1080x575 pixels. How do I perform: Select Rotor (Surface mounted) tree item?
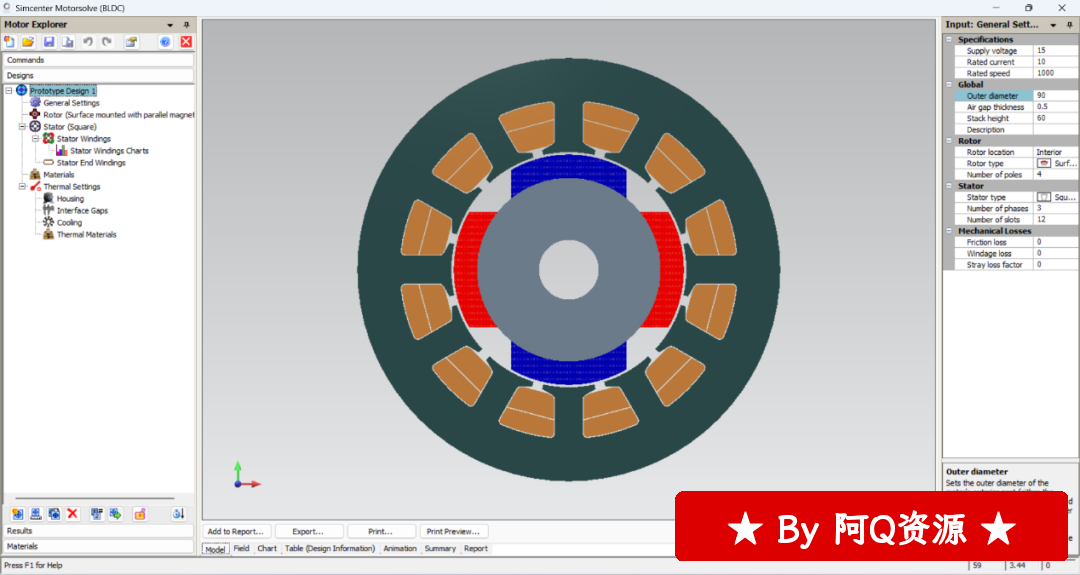click(118, 115)
